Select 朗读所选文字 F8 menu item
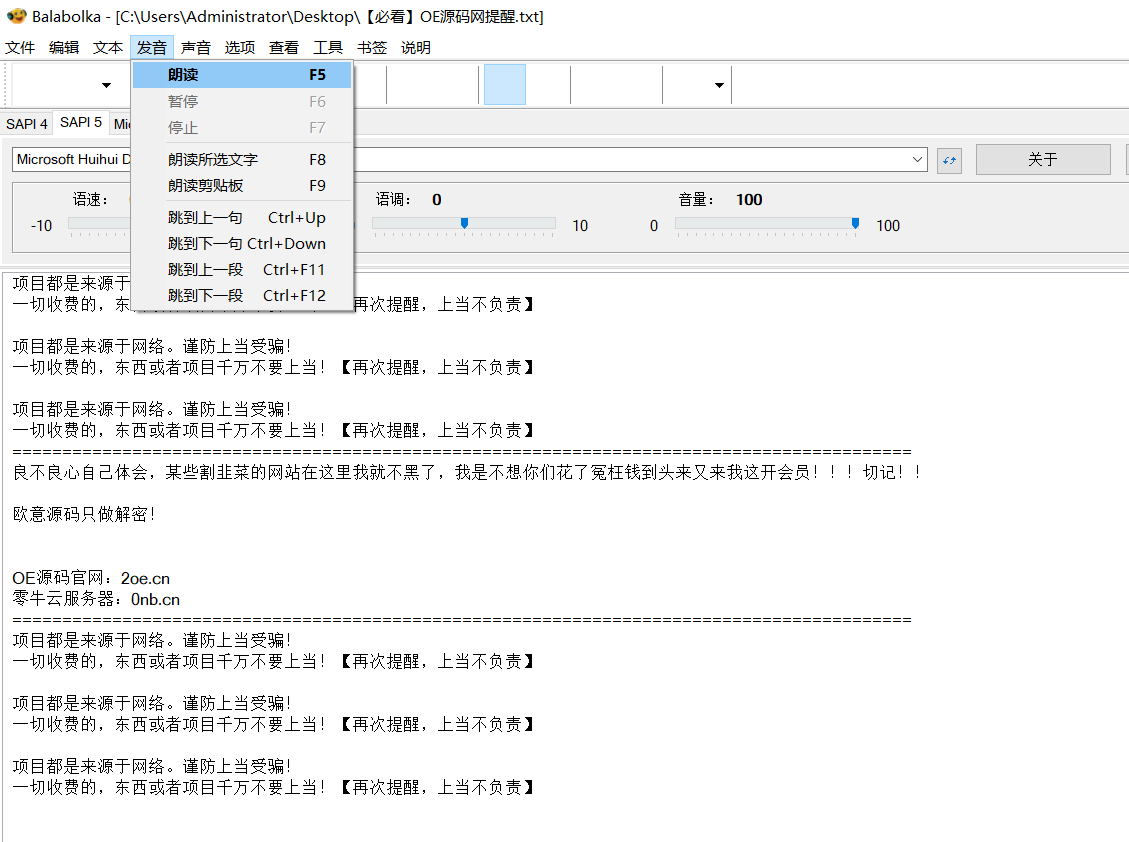The width and height of the screenshot is (1129, 842). point(242,159)
